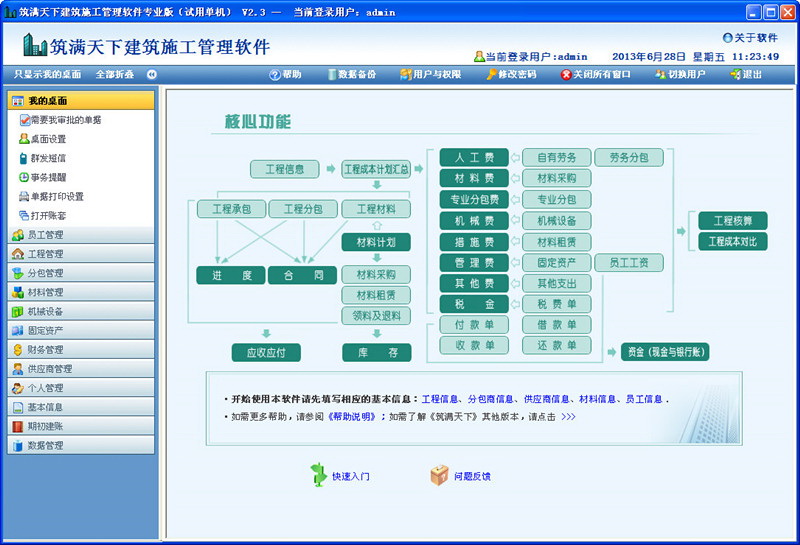Expand 个人管理 sidebar section

click(81, 388)
